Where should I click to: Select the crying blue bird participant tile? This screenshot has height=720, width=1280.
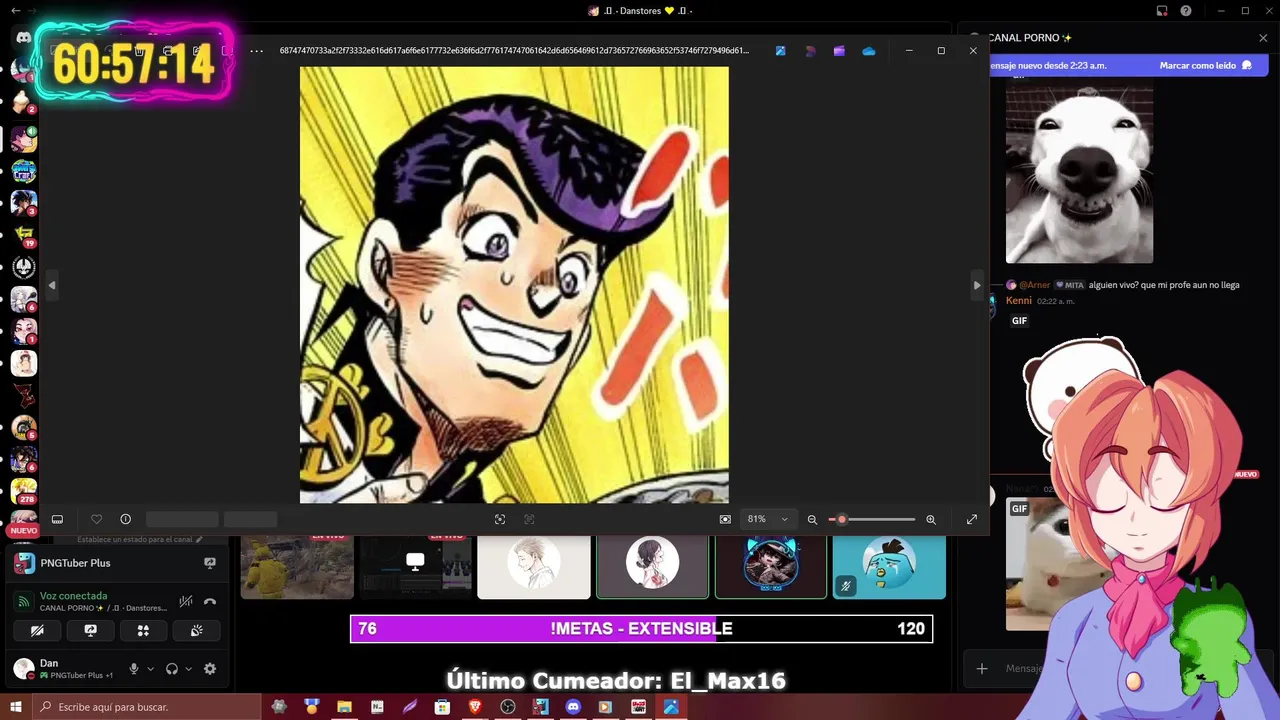point(889,566)
